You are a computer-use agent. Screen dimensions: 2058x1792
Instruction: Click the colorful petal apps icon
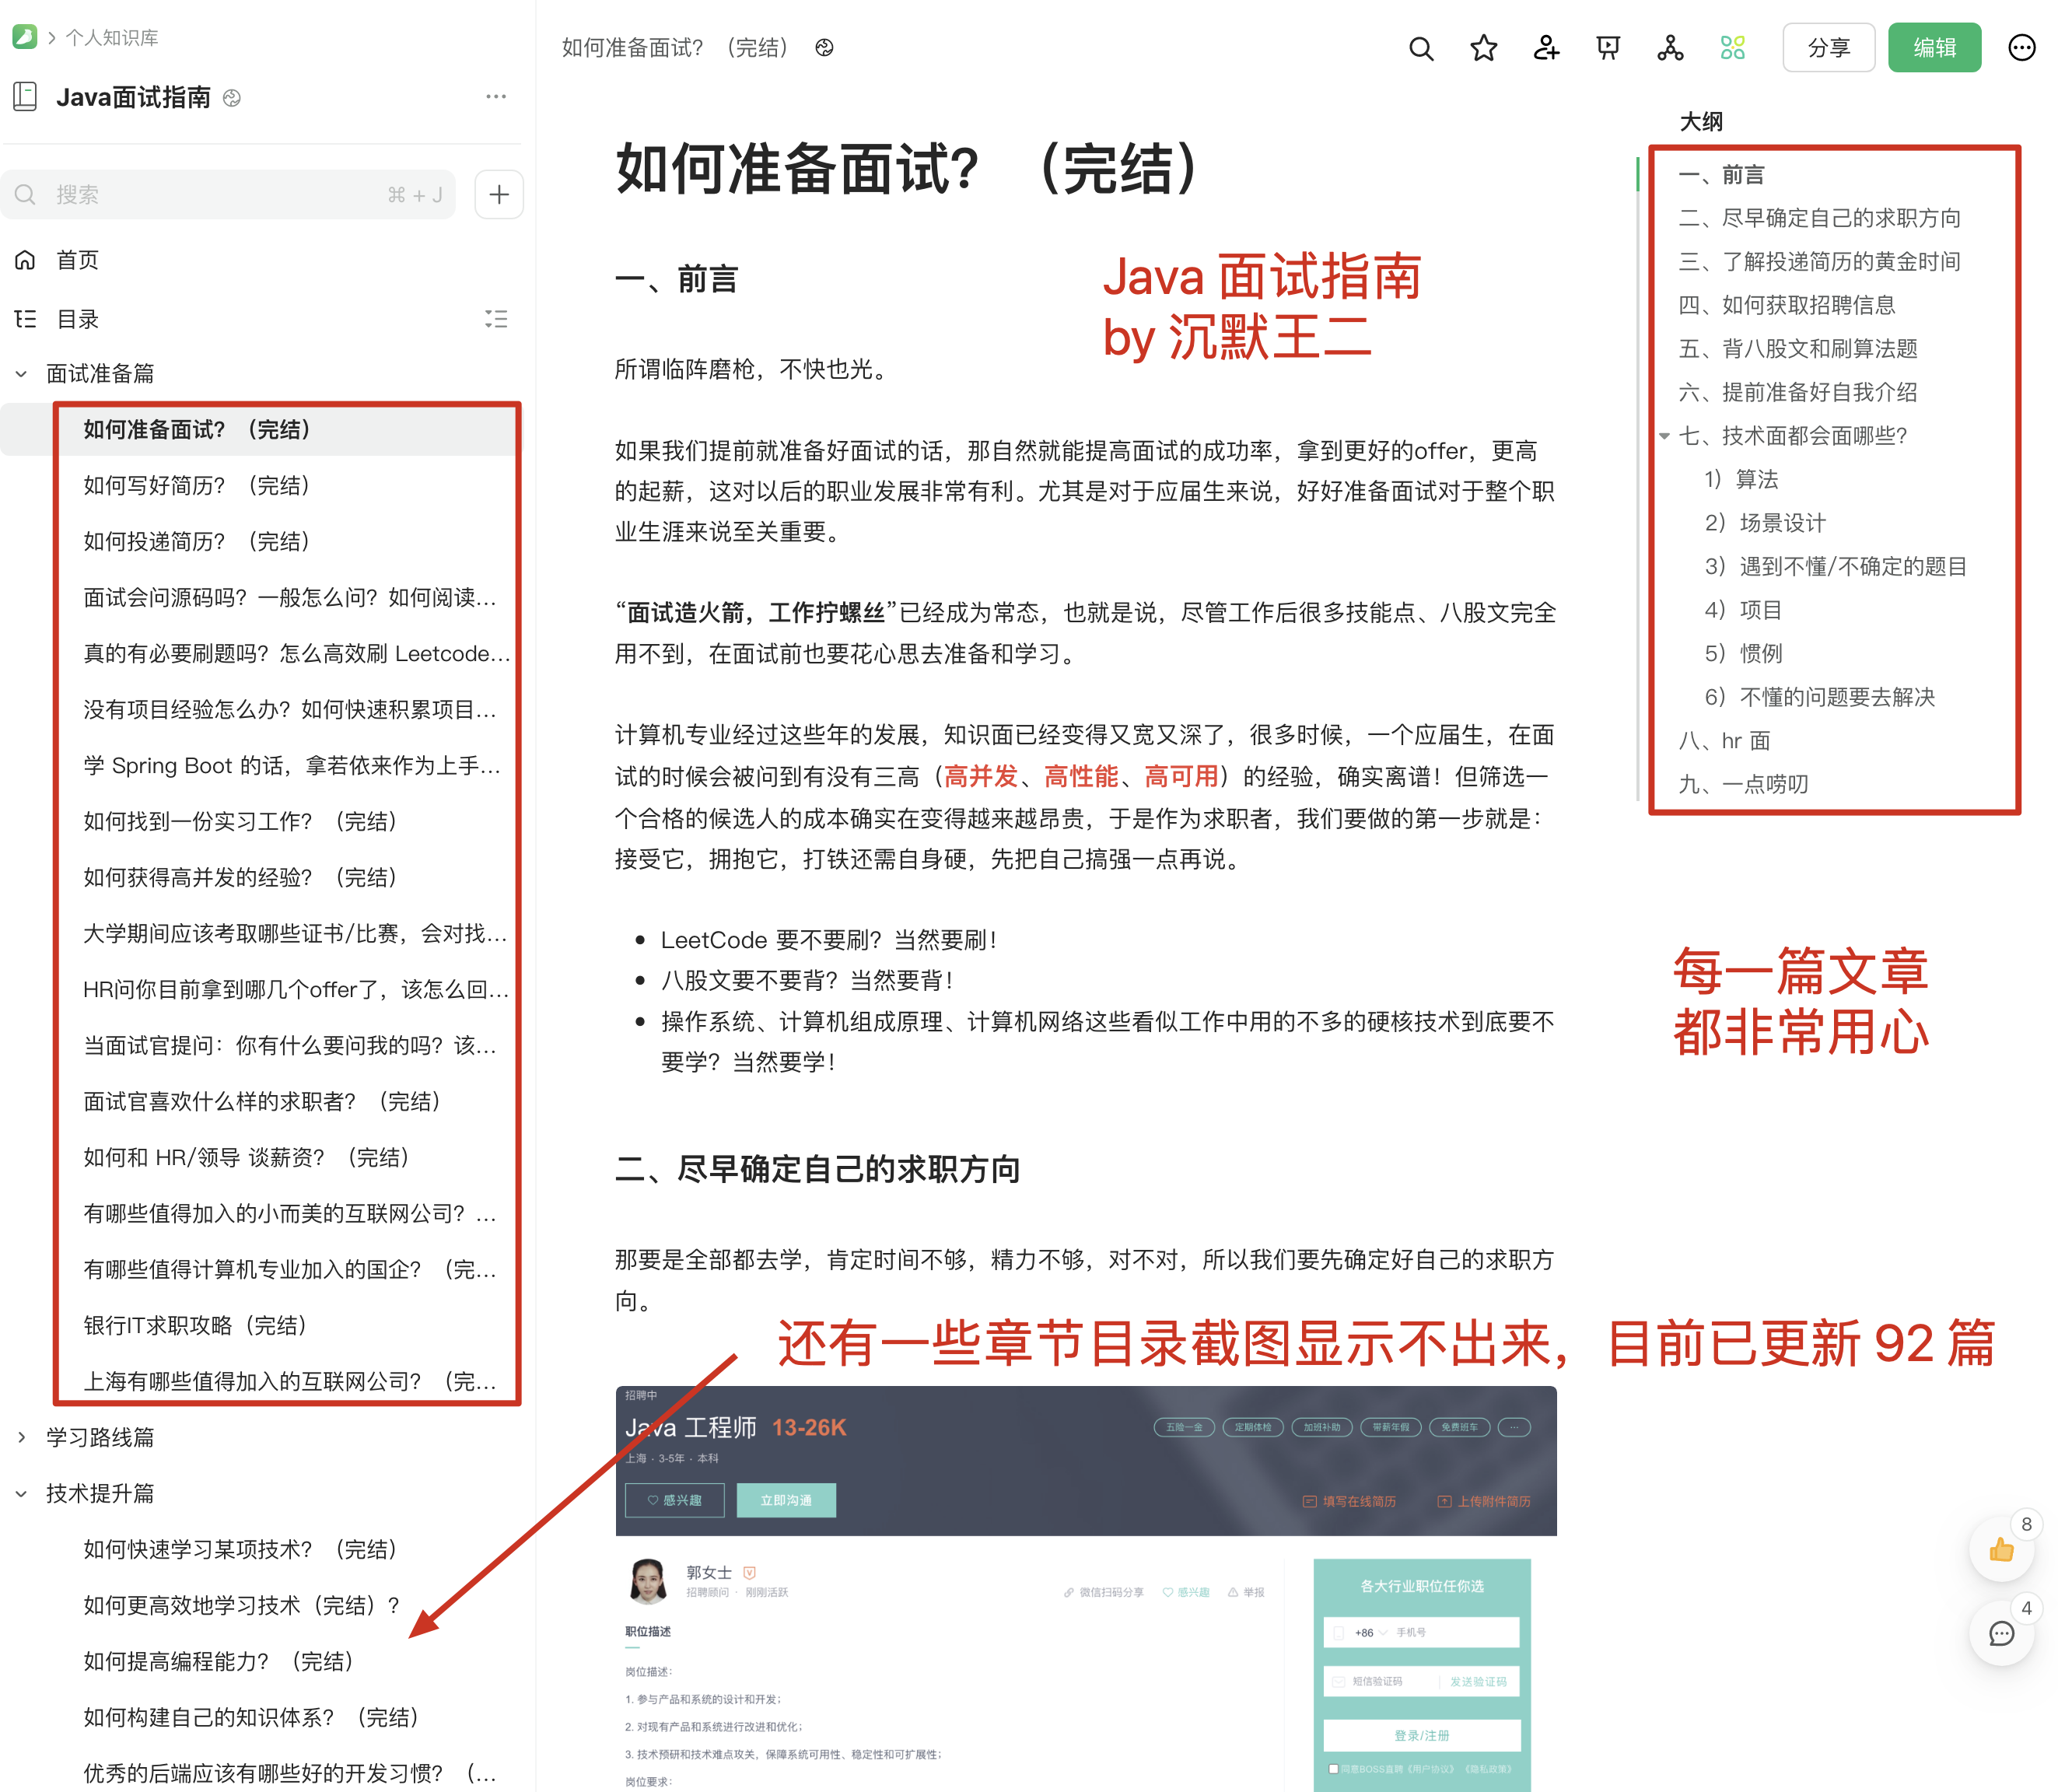pos(1733,47)
